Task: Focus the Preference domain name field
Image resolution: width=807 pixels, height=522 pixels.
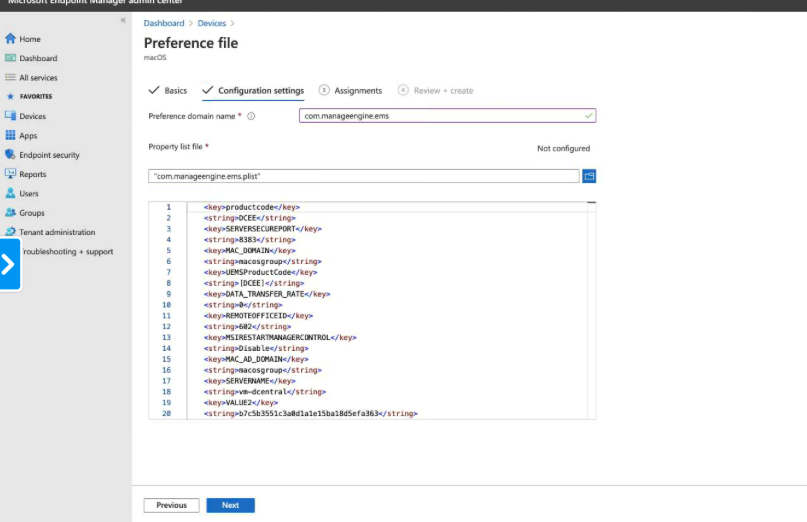Action: (x=447, y=116)
